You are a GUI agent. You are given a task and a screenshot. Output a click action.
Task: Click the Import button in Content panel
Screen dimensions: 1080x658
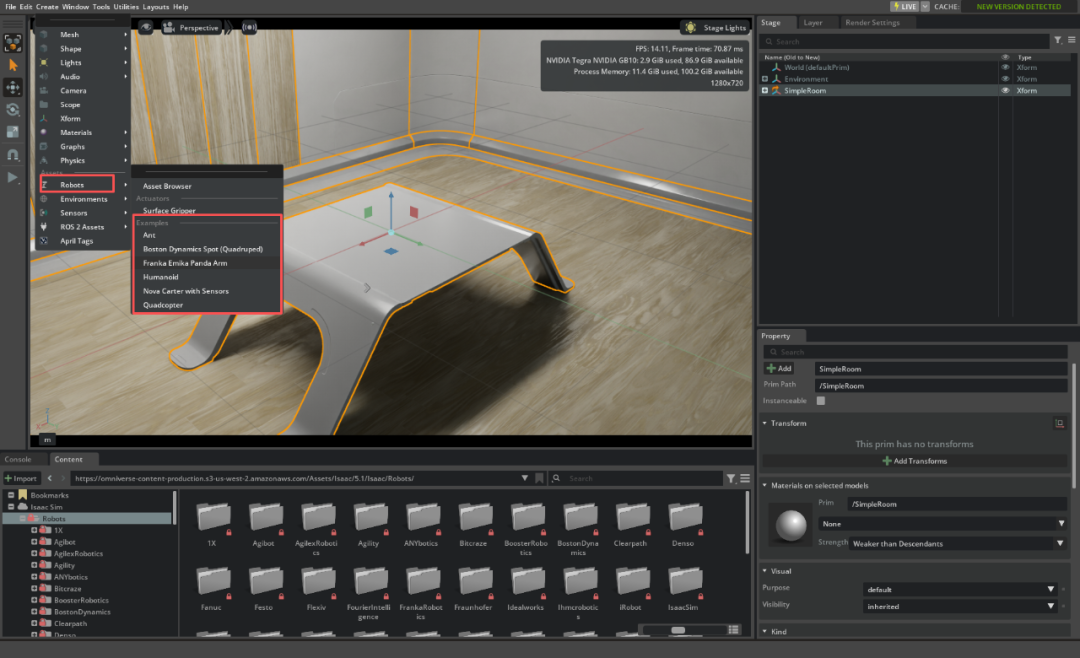21,478
